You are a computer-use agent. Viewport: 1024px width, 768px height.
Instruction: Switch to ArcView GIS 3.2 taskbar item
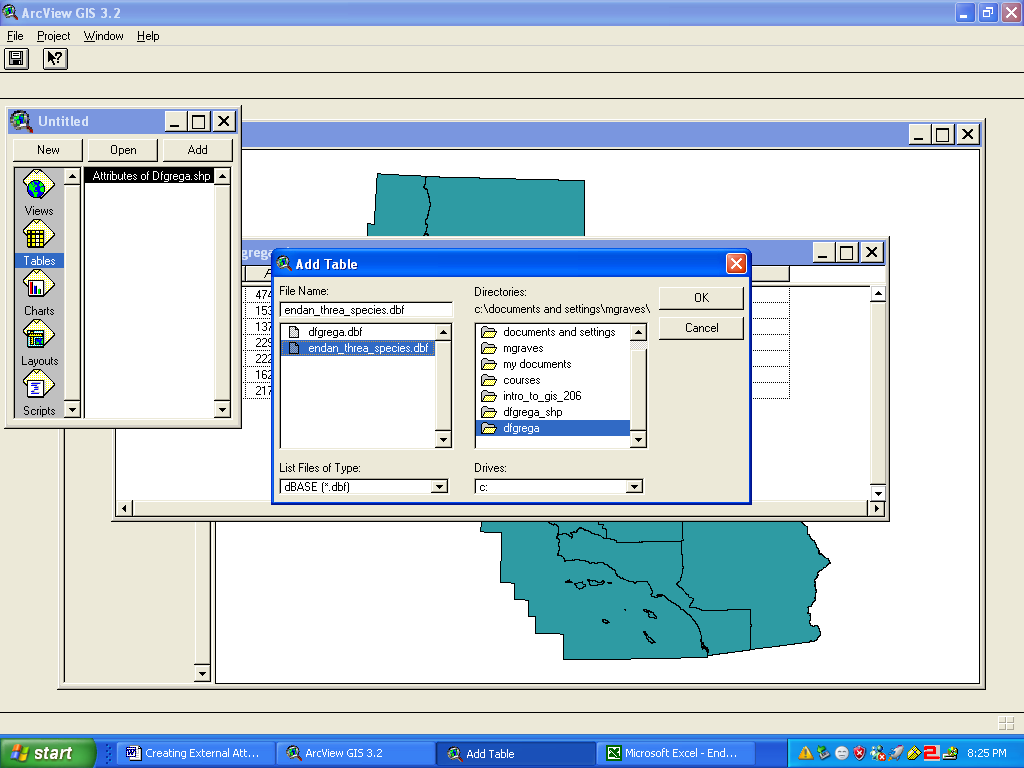356,753
